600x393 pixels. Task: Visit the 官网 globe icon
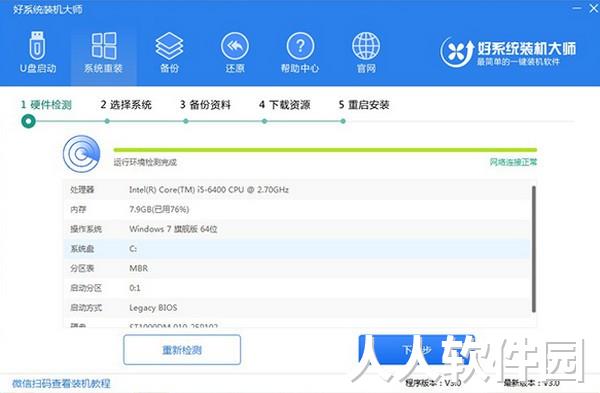(366, 52)
